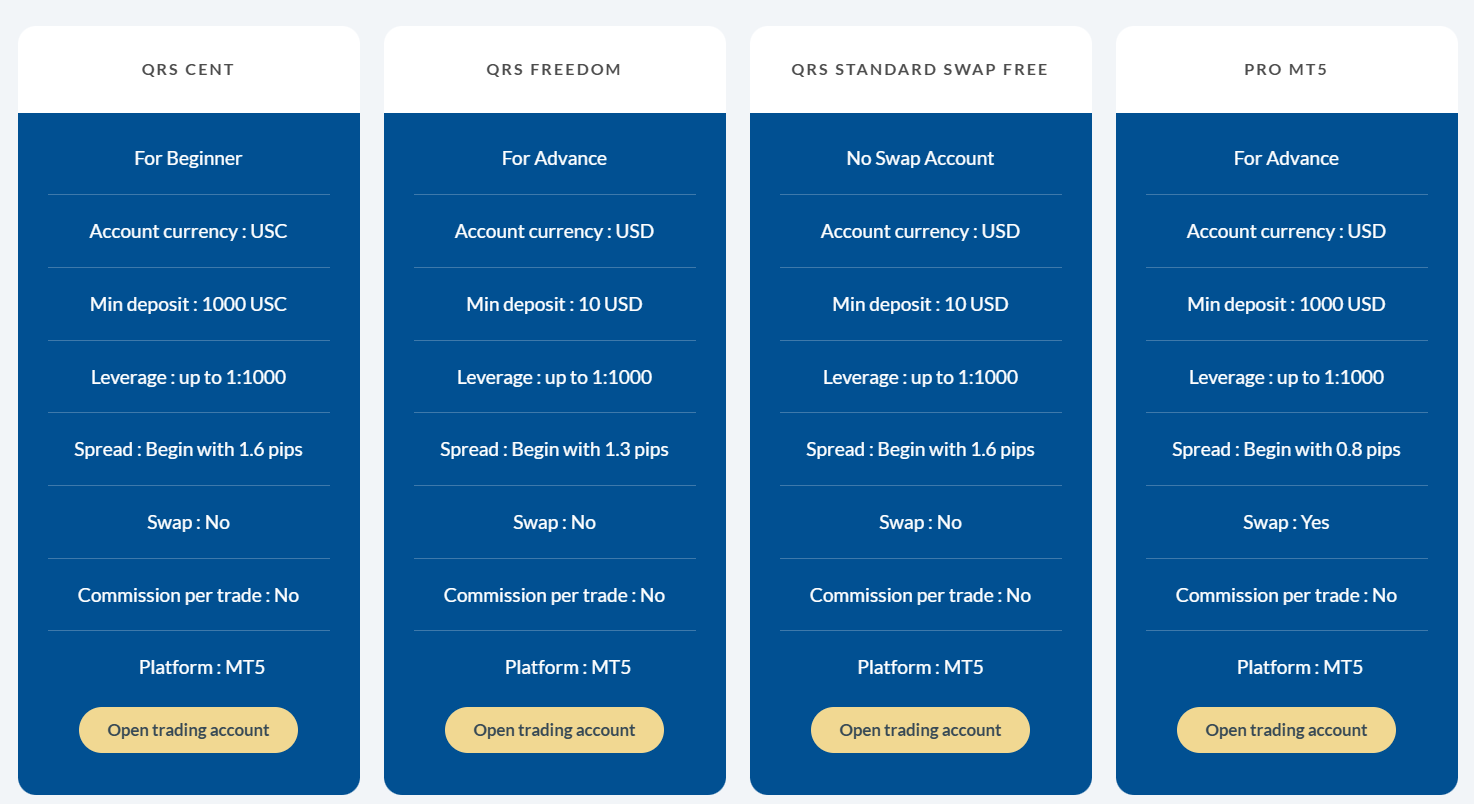
Task: Open trading account for QRS Cent
Action: coord(188,730)
